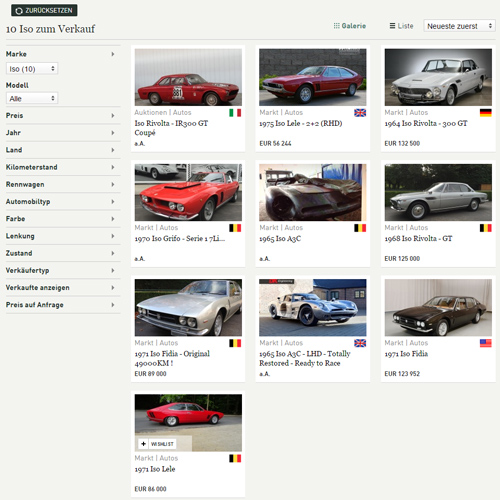Open the black 1971 Iso Fidia photo
The image size is (500, 500).
click(438, 307)
